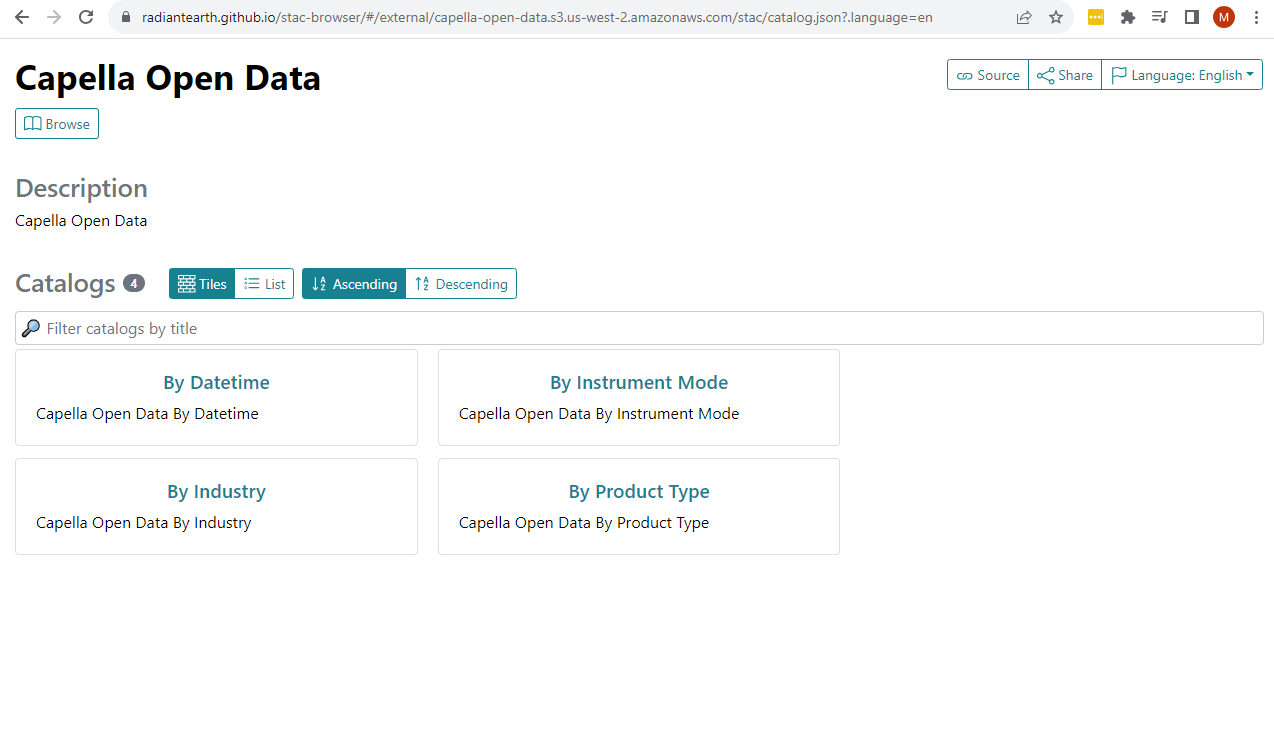Image resolution: width=1274 pixels, height=741 pixels.
Task: Open the By Datetime catalog
Action: tap(216, 382)
